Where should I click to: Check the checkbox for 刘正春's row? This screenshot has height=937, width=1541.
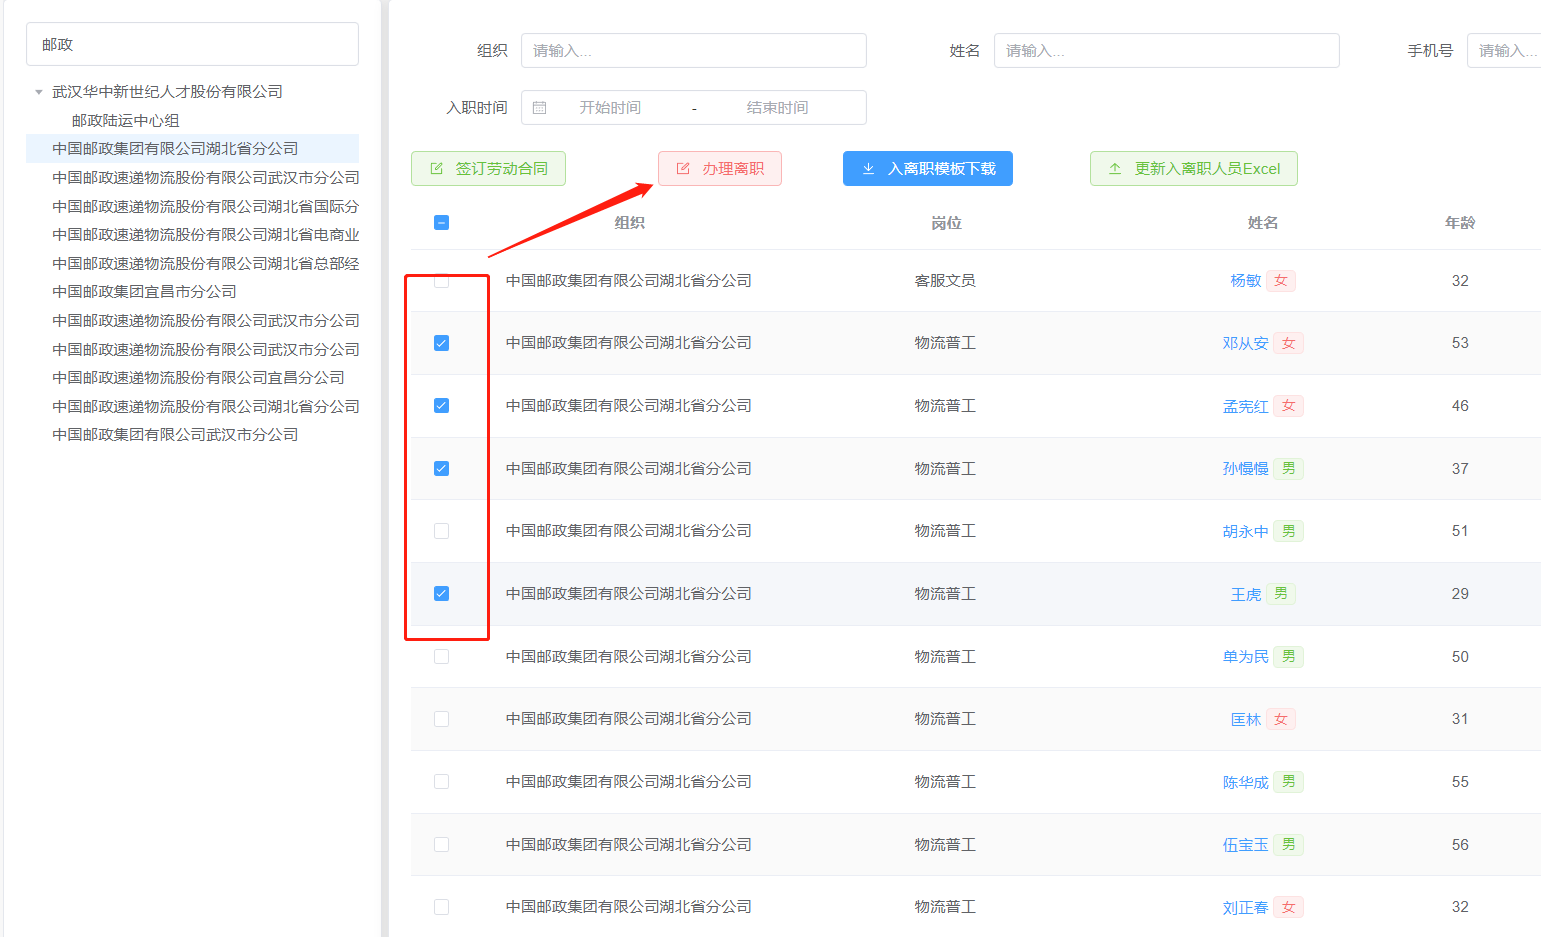441,907
